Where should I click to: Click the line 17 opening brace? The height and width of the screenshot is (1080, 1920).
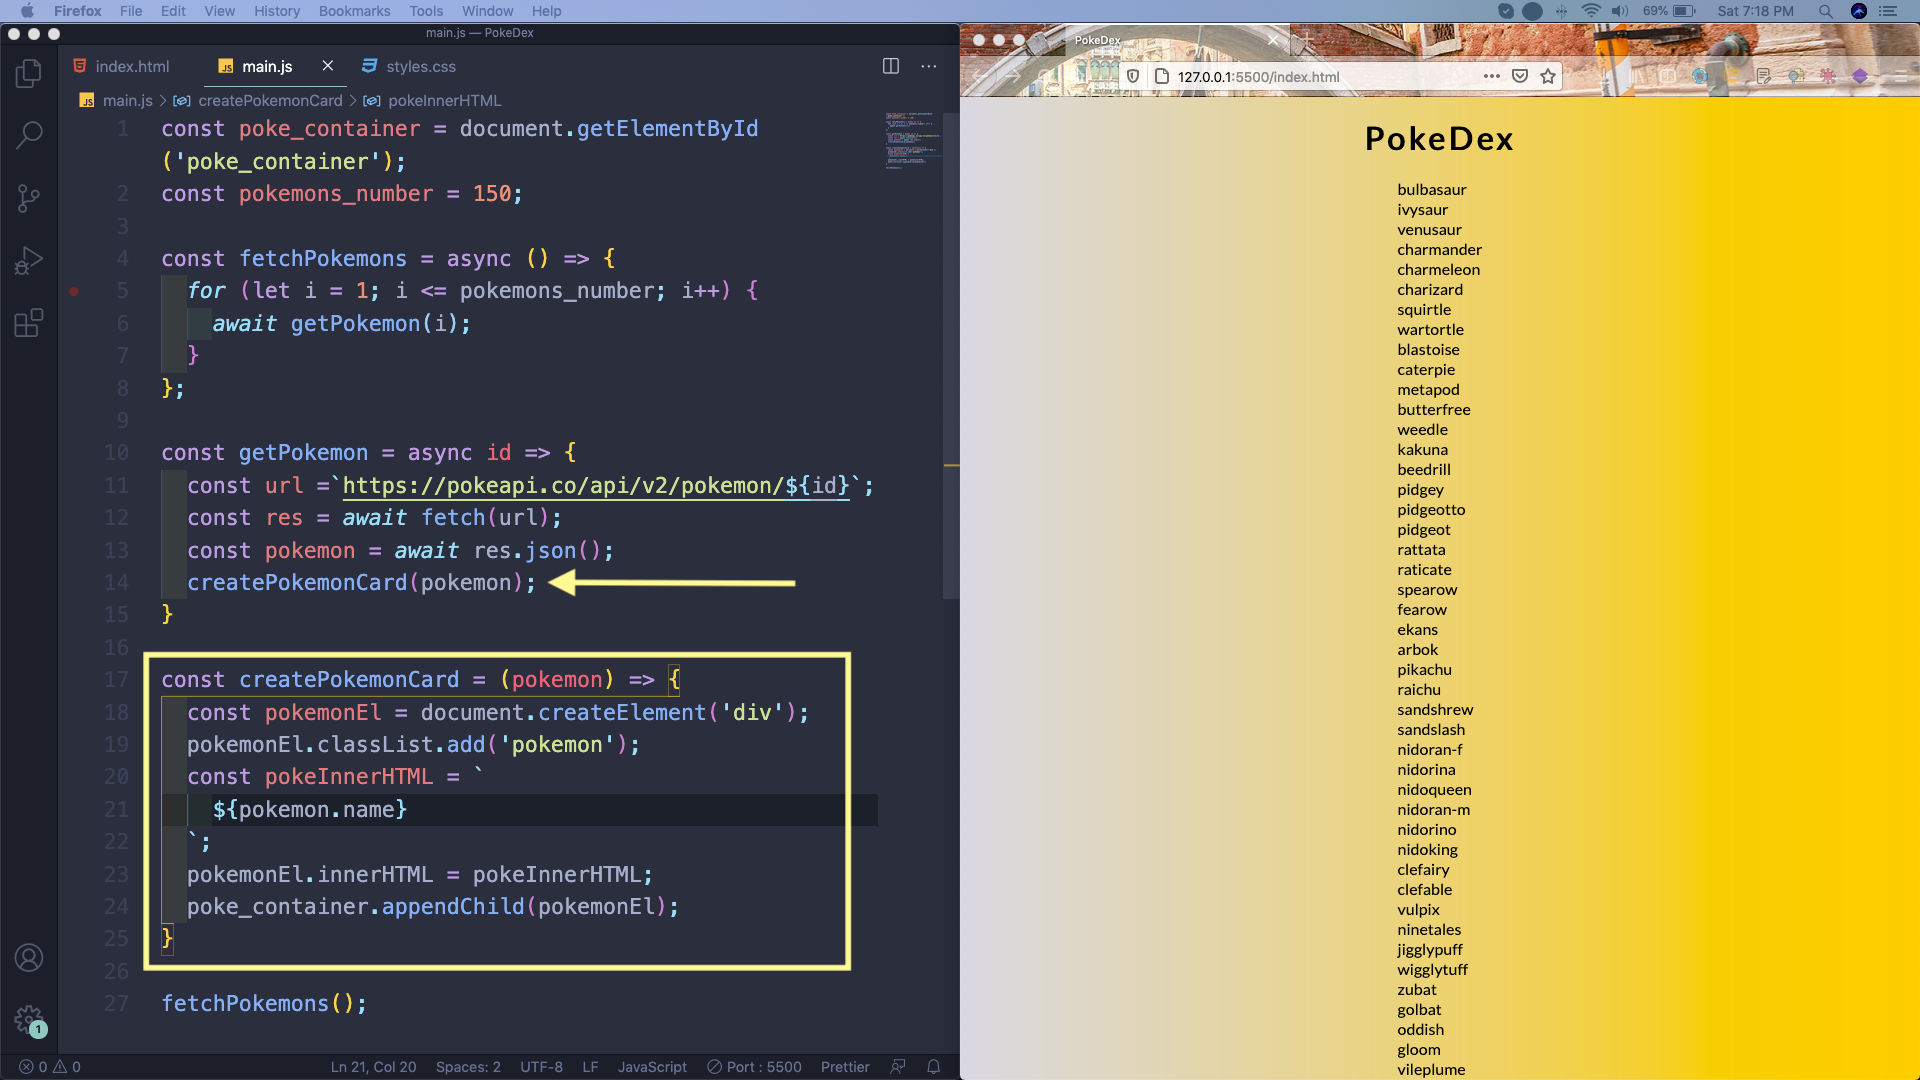674,680
